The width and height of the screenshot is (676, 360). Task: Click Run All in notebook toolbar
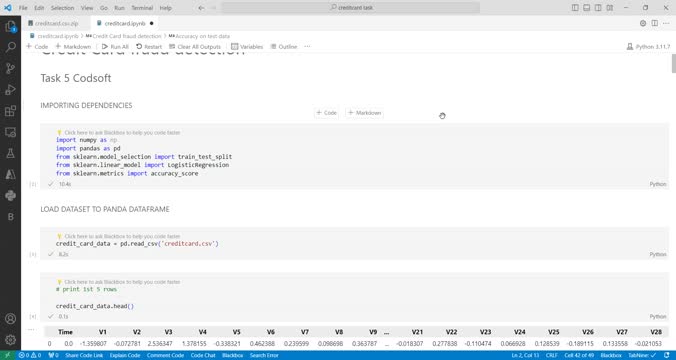tap(115, 47)
